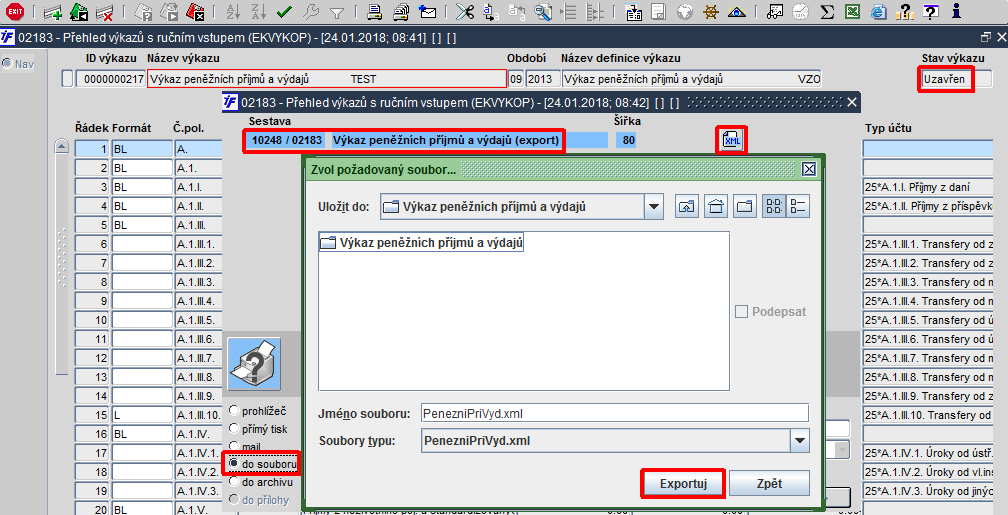Image resolution: width=1008 pixels, height=515 pixels.
Task: Click the year 2013 period field
Action: pyautogui.click(x=543, y=79)
